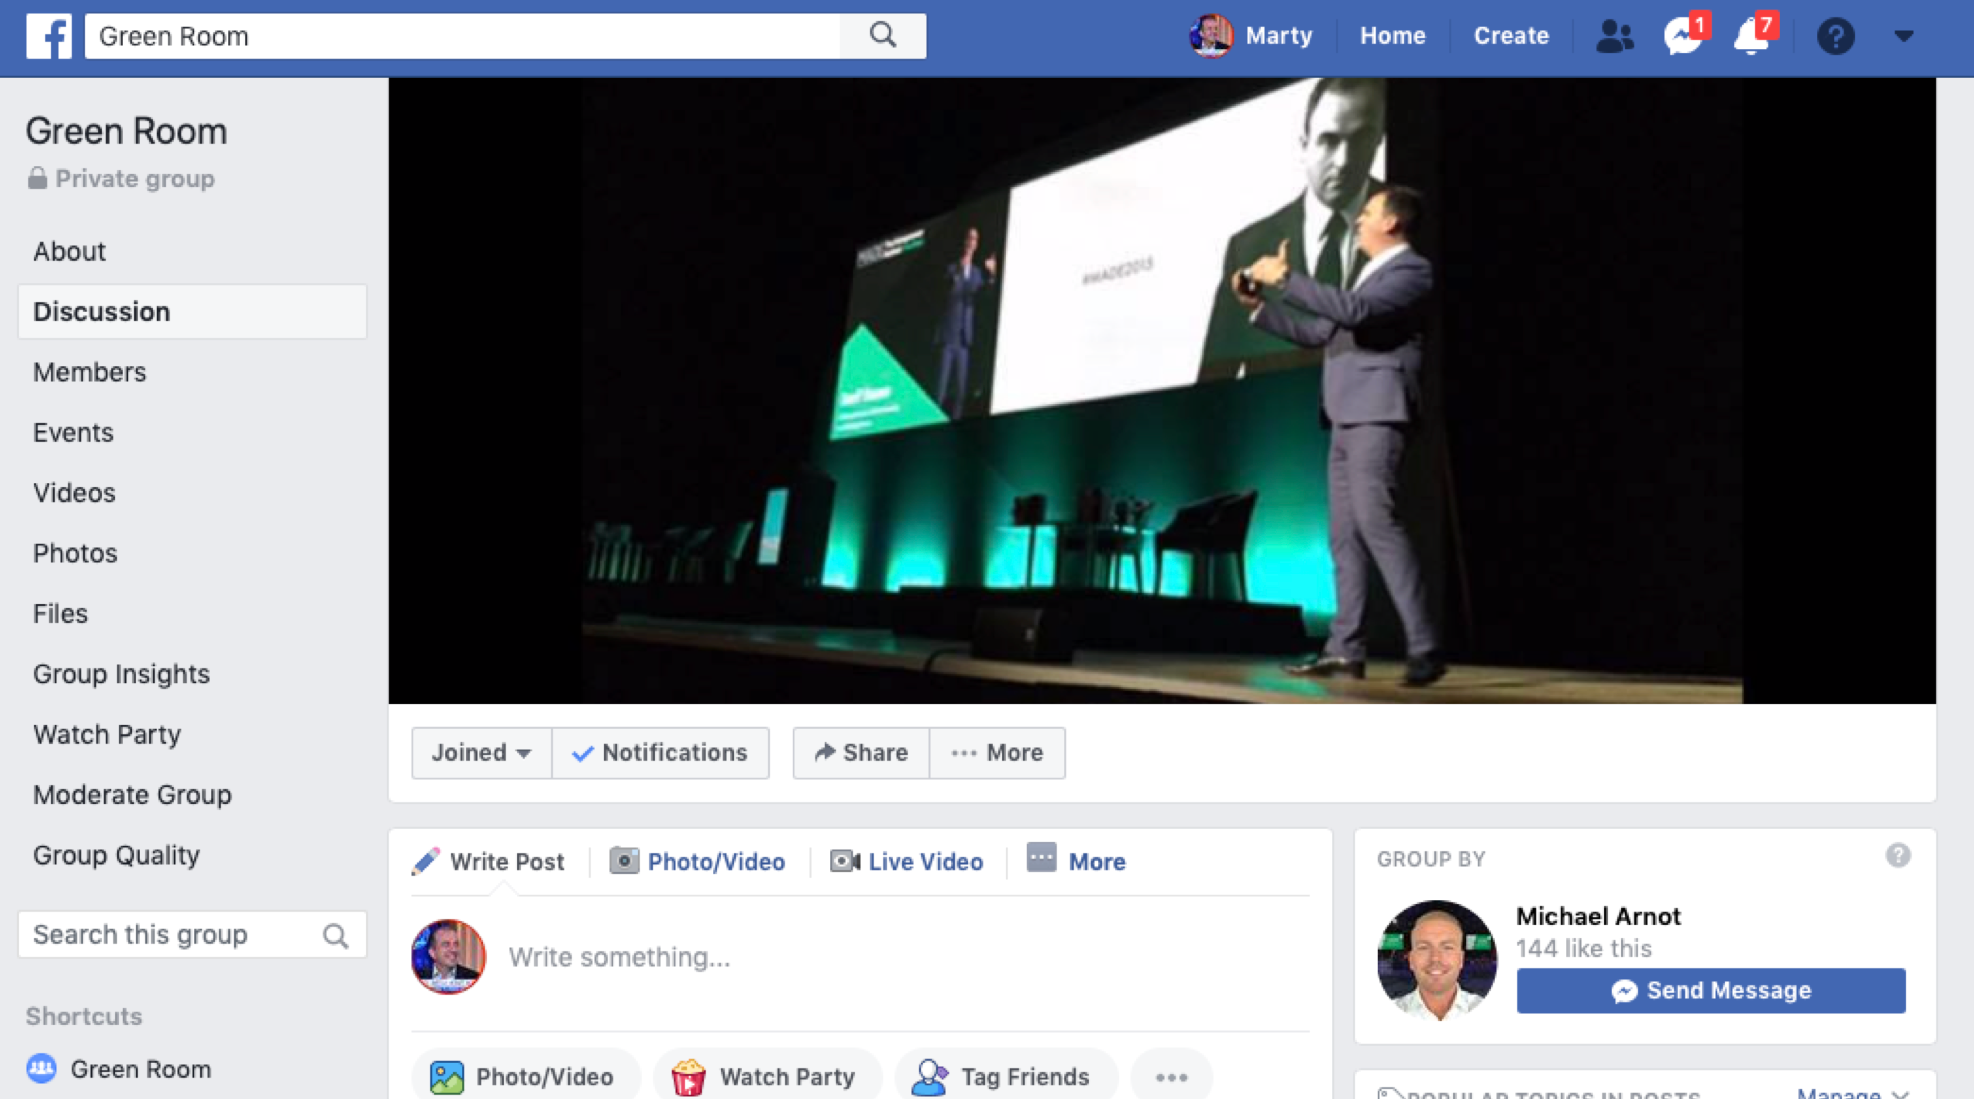This screenshot has width=1974, height=1099.
Task: Open the notifications bell icon
Action: [1751, 36]
